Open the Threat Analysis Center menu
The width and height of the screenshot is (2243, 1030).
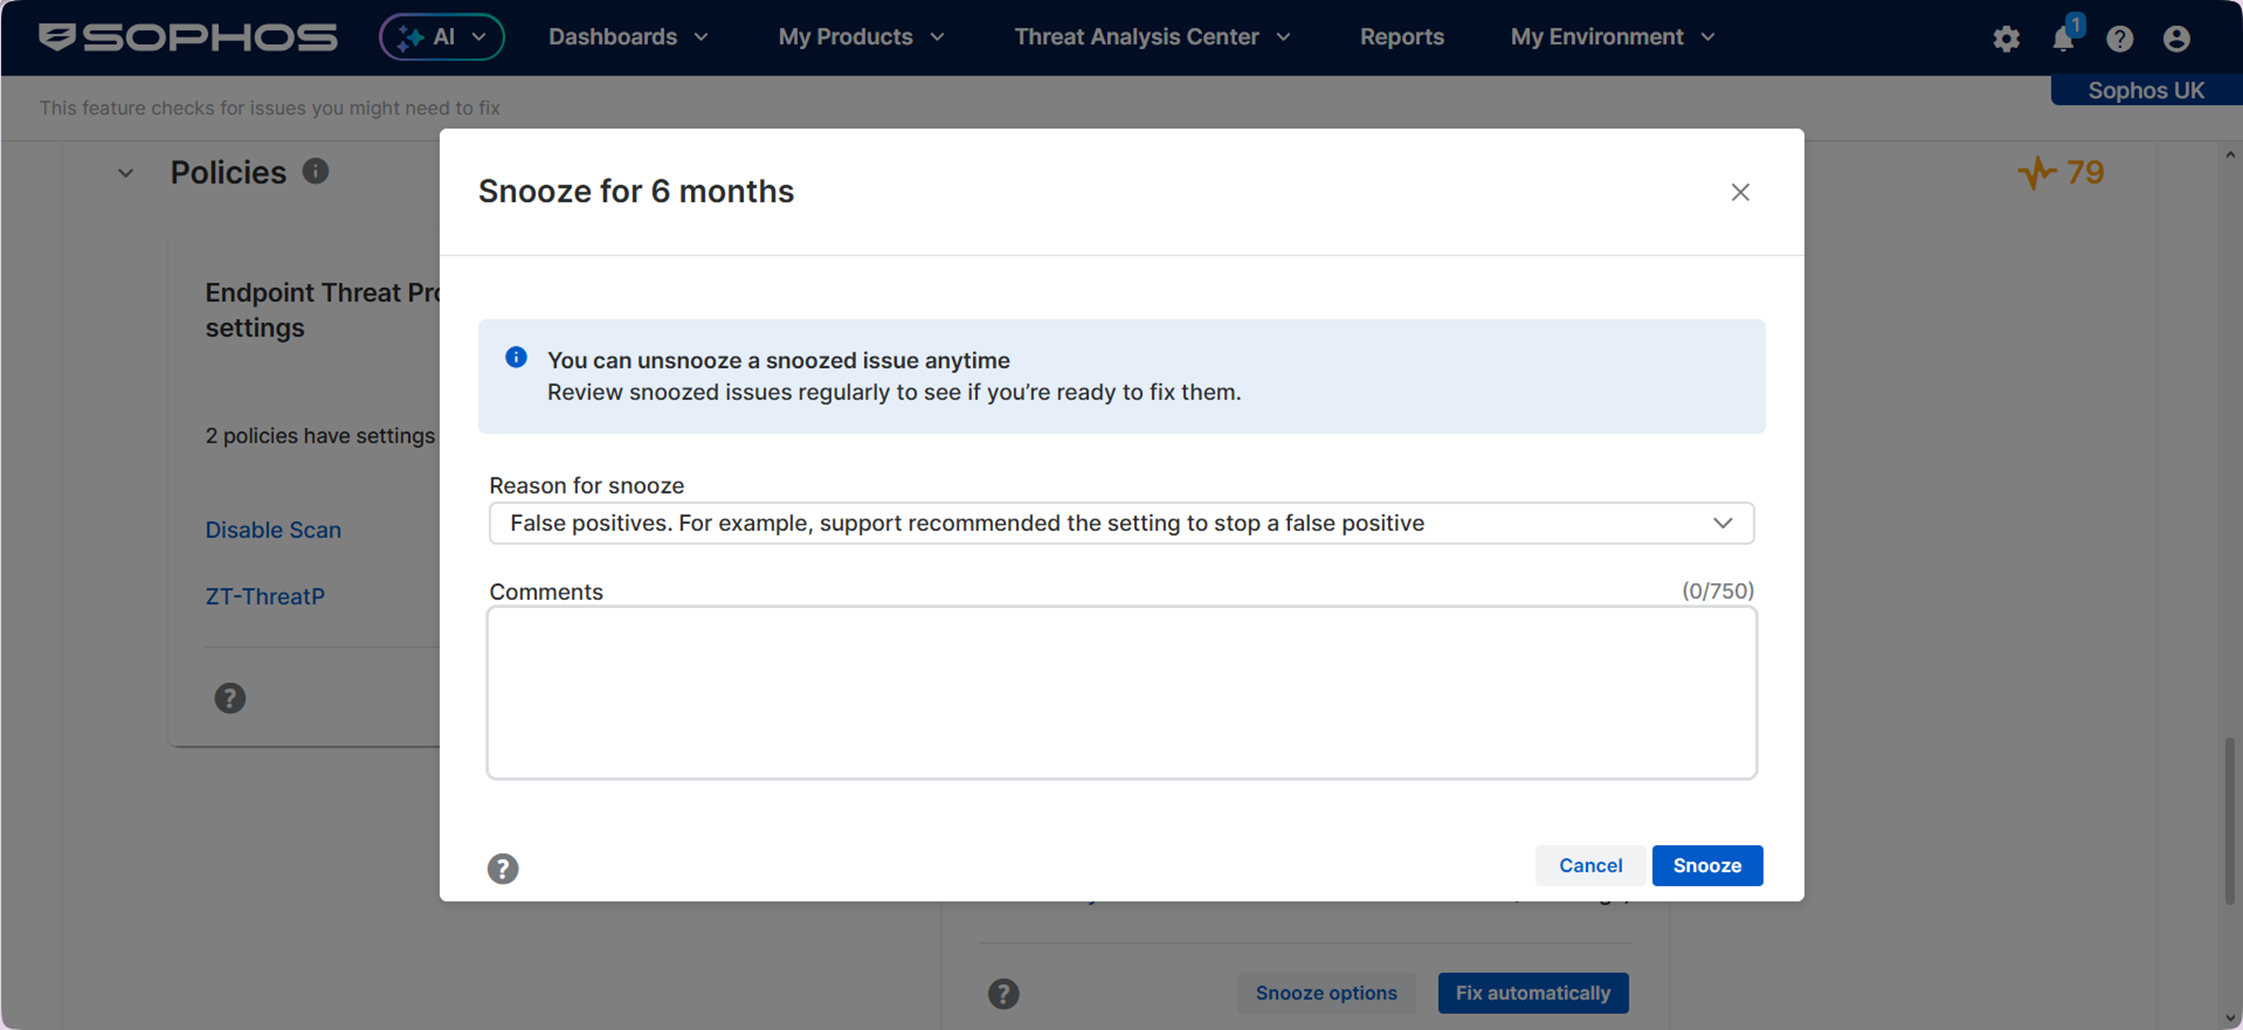(1152, 37)
